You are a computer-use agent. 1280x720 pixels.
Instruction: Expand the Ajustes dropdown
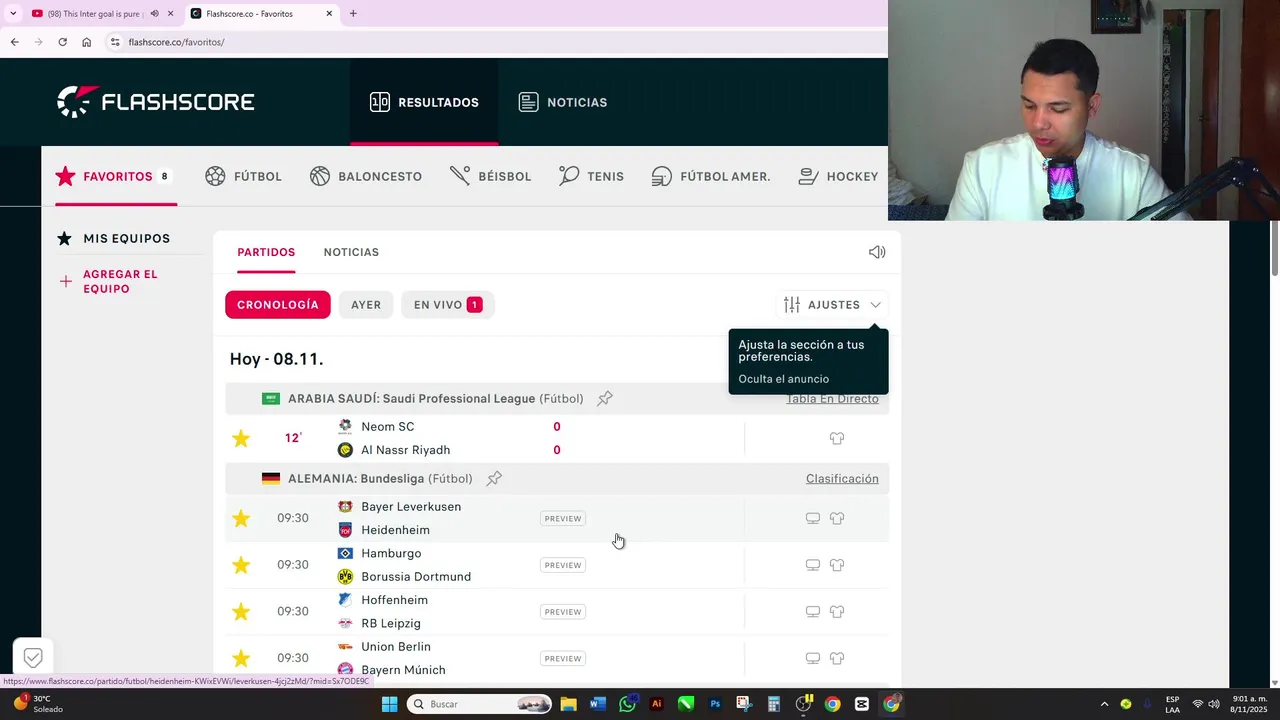(833, 305)
